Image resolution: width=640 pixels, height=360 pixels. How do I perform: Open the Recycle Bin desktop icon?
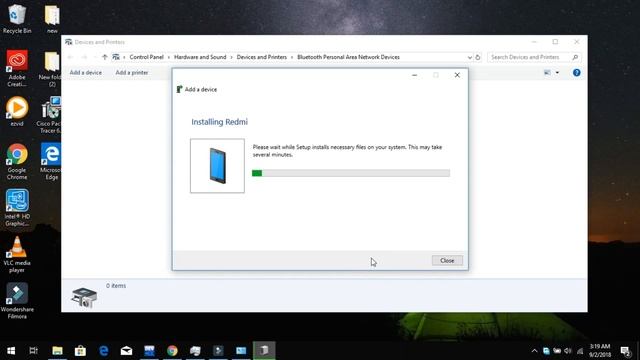click(17, 19)
